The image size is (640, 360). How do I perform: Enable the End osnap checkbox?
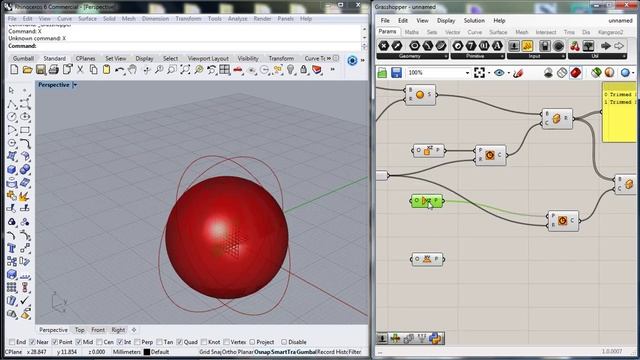click(12, 342)
